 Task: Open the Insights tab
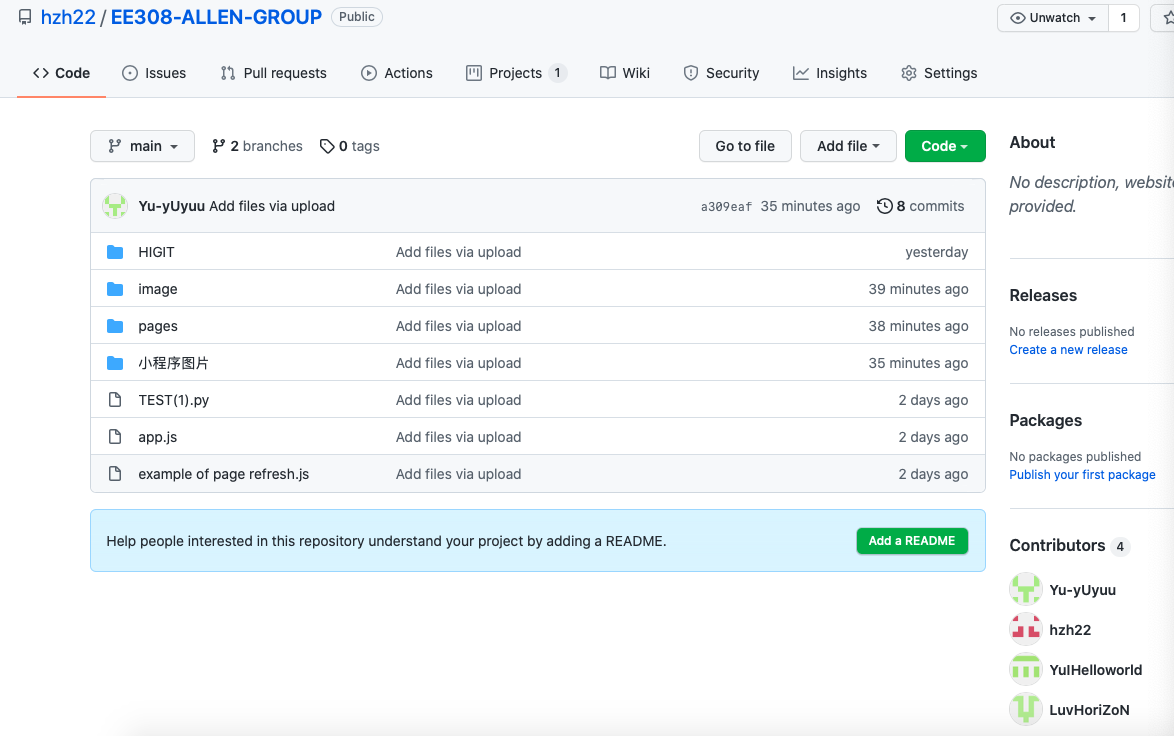tap(830, 73)
